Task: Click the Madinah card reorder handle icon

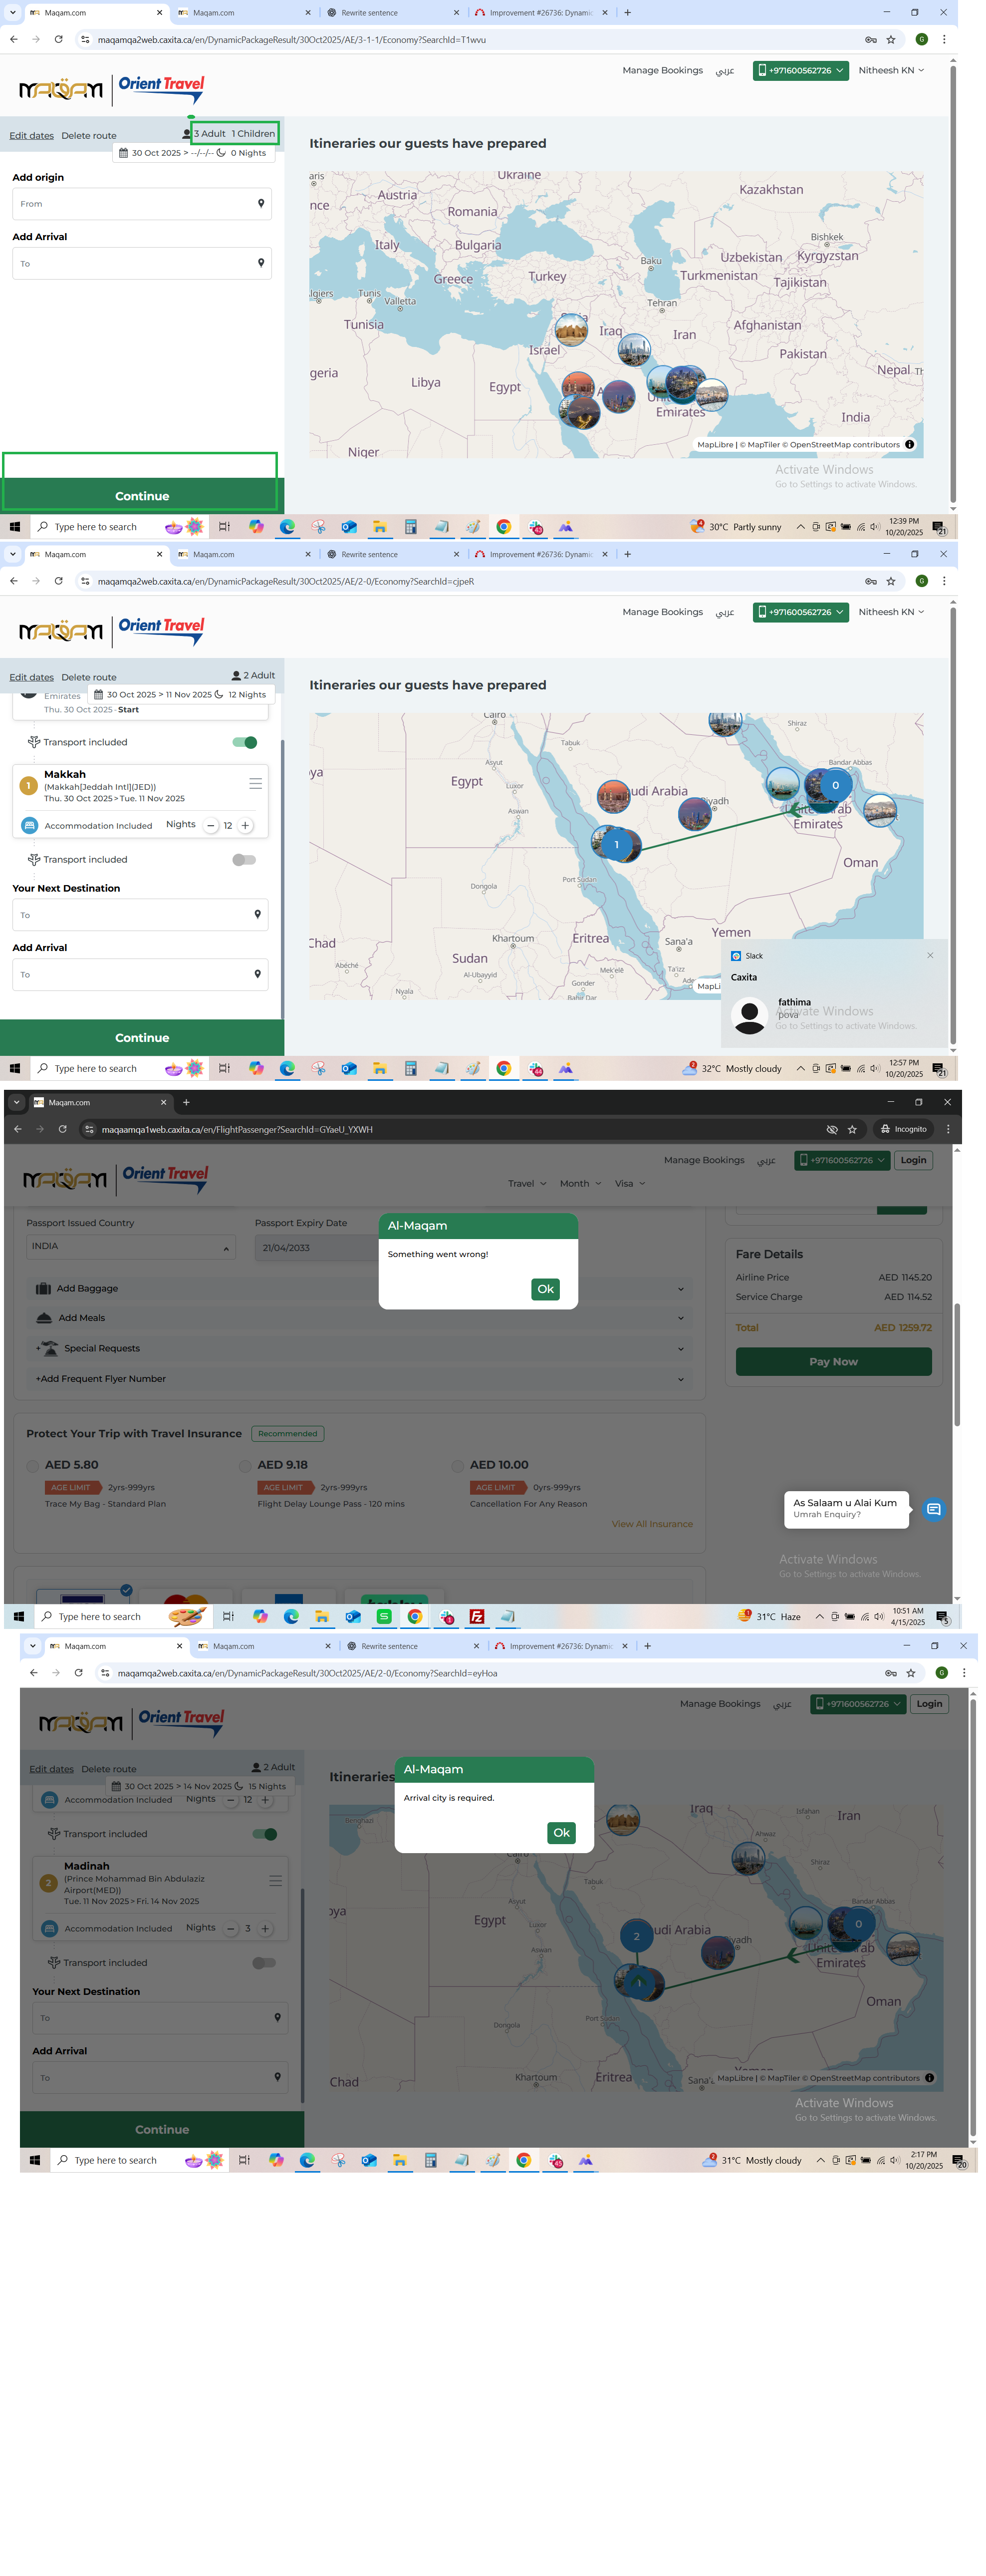Action: click(275, 1881)
